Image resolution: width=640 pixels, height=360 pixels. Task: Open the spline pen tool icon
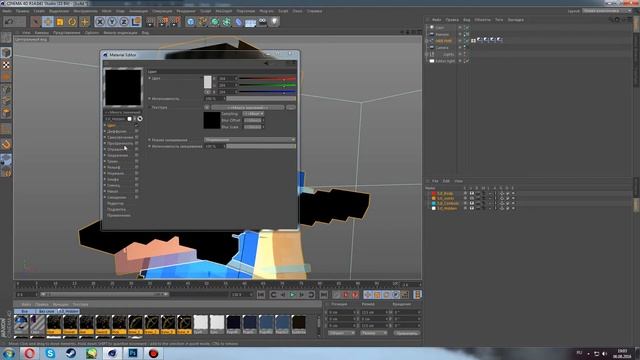point(202,21)
